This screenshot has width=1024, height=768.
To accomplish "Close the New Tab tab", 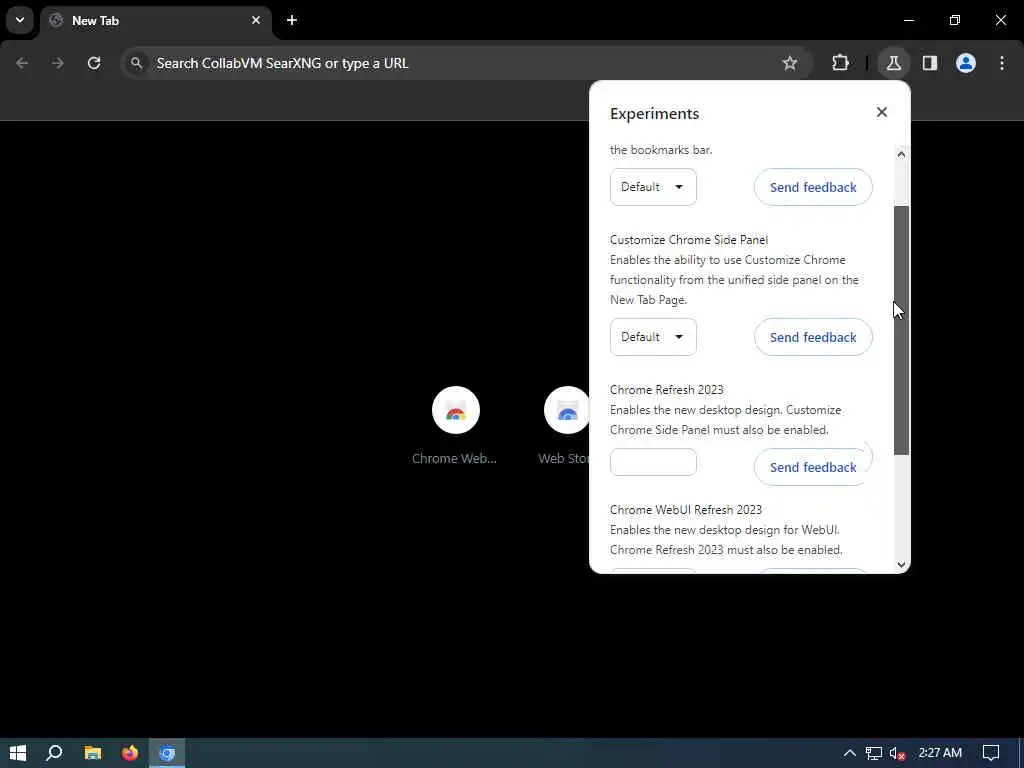I will click(x=256, y=20).
